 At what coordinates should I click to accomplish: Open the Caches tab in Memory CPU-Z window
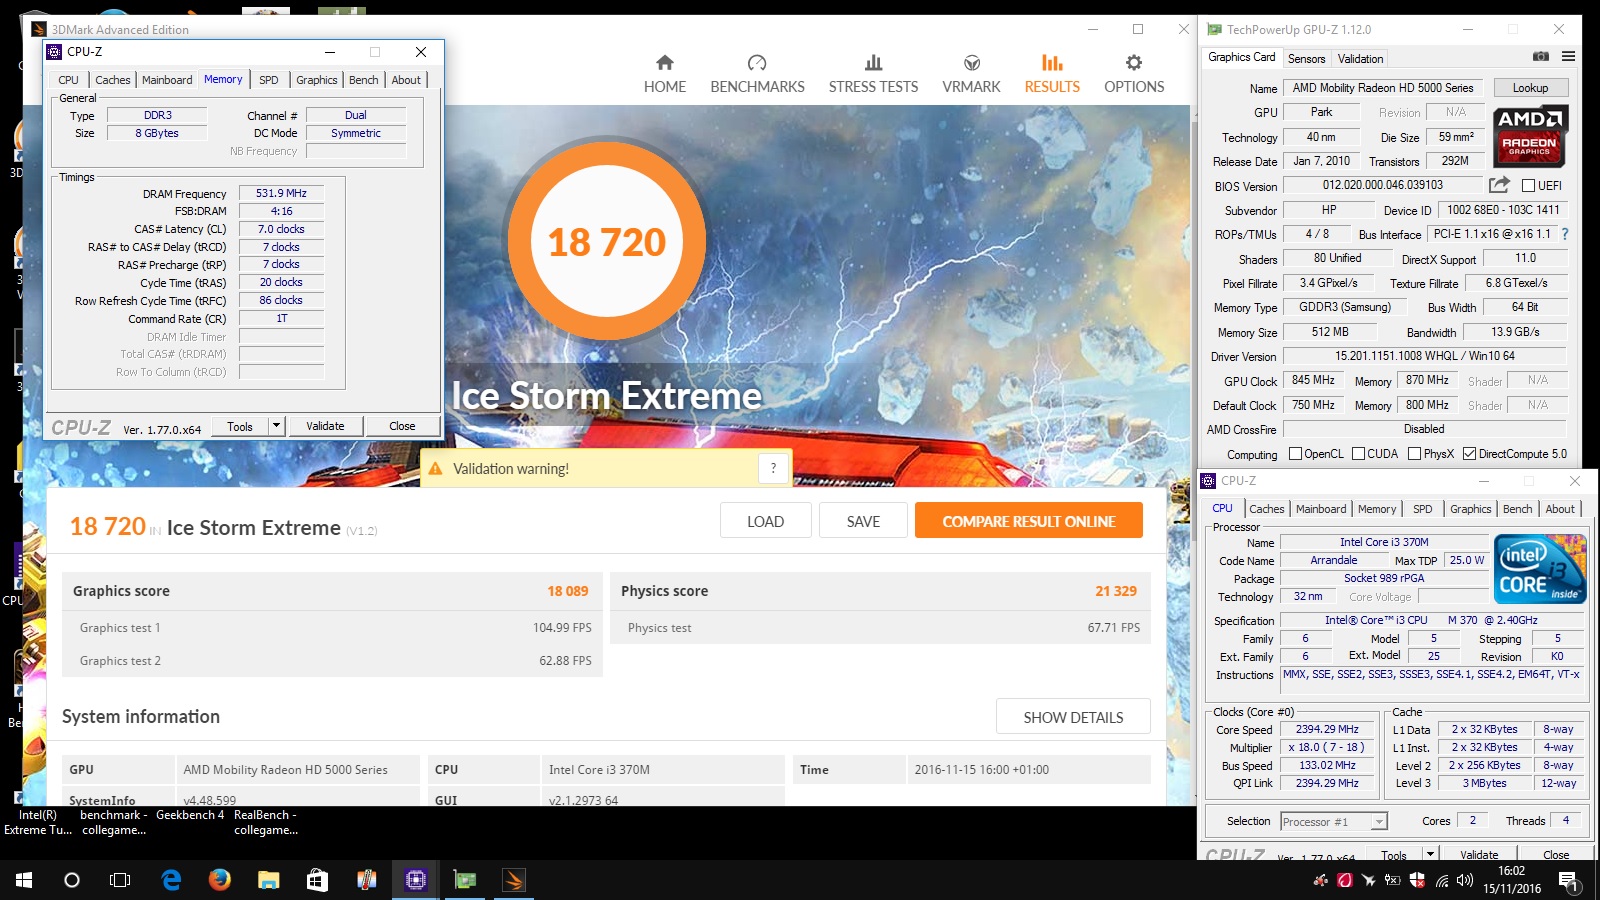click(x=113, y=80)
